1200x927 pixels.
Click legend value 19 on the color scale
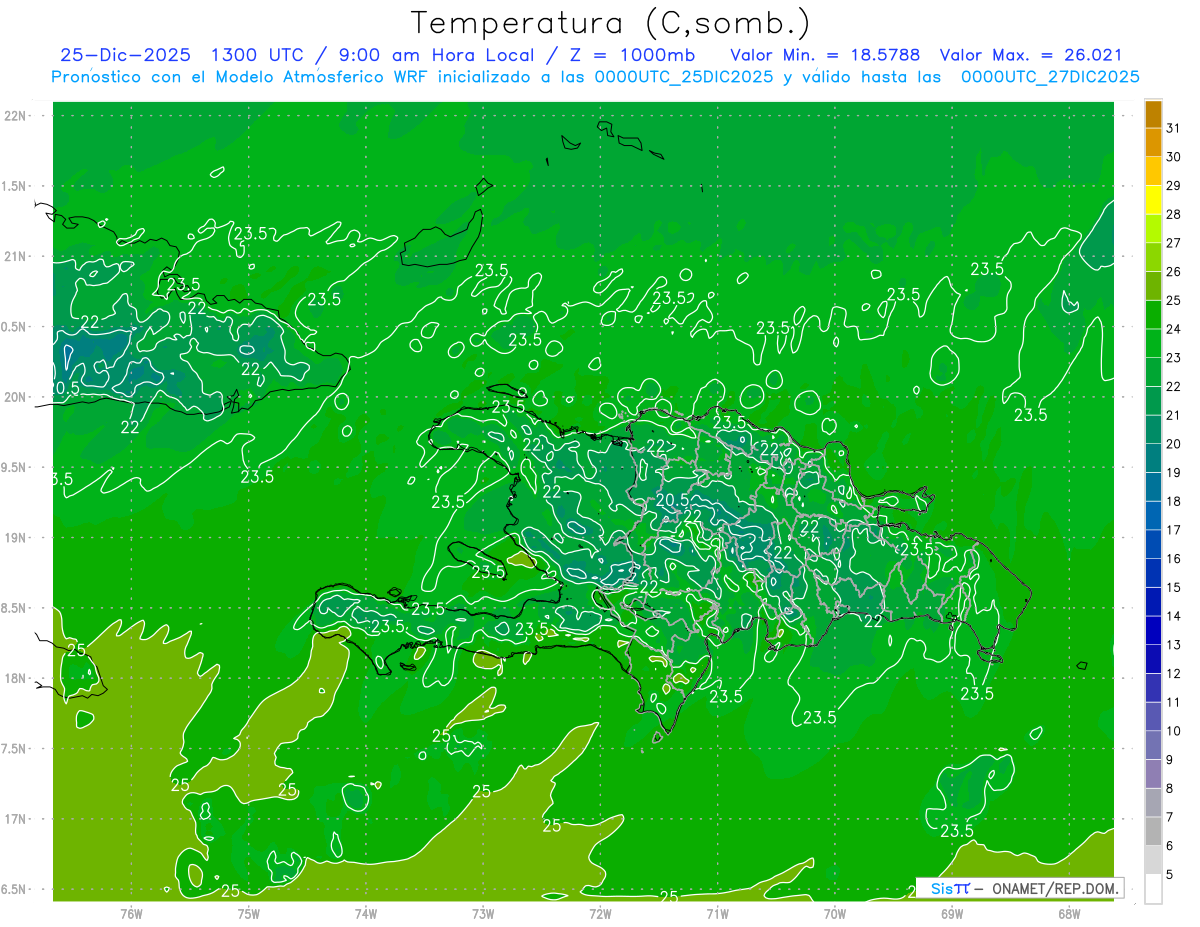pos(1174,473)
